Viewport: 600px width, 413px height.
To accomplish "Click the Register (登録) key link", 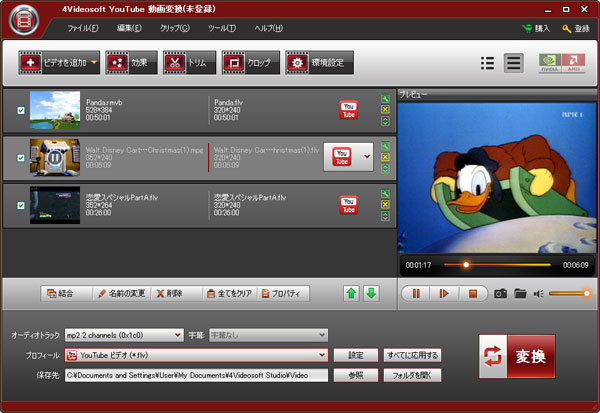I will (576, 28).
